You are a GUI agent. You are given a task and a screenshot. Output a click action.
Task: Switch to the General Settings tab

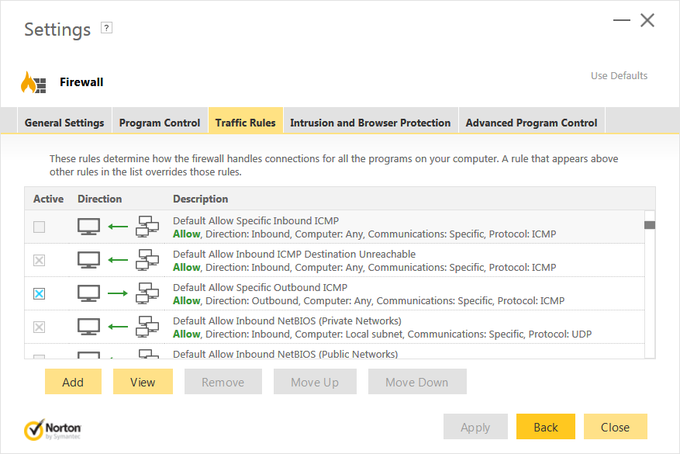(64, 123)
